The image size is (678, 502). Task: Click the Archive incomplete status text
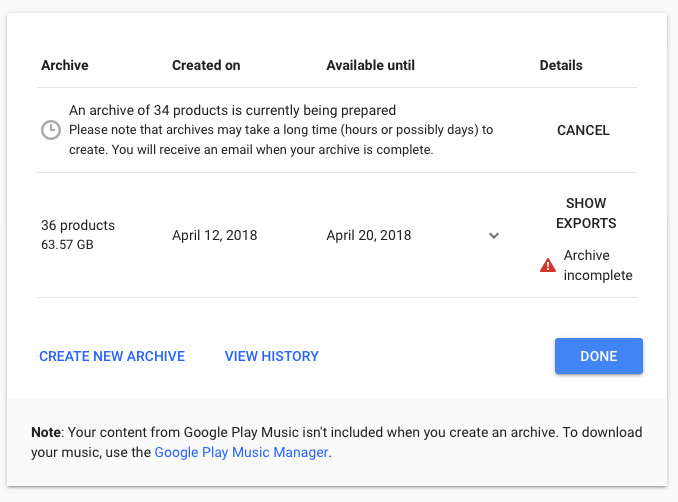[597, 265]
